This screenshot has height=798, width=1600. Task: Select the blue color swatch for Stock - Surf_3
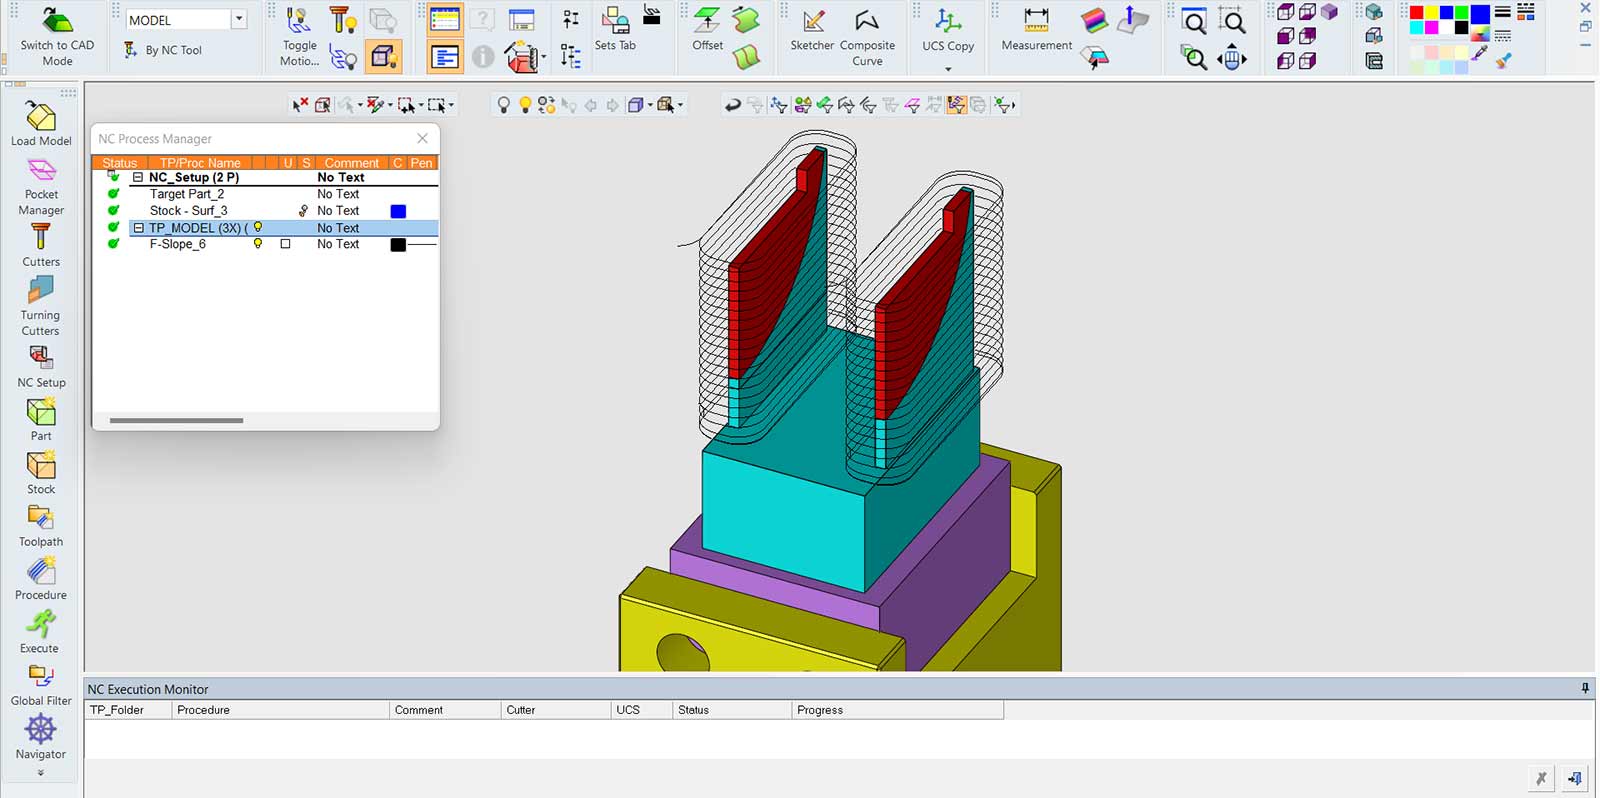398,211
